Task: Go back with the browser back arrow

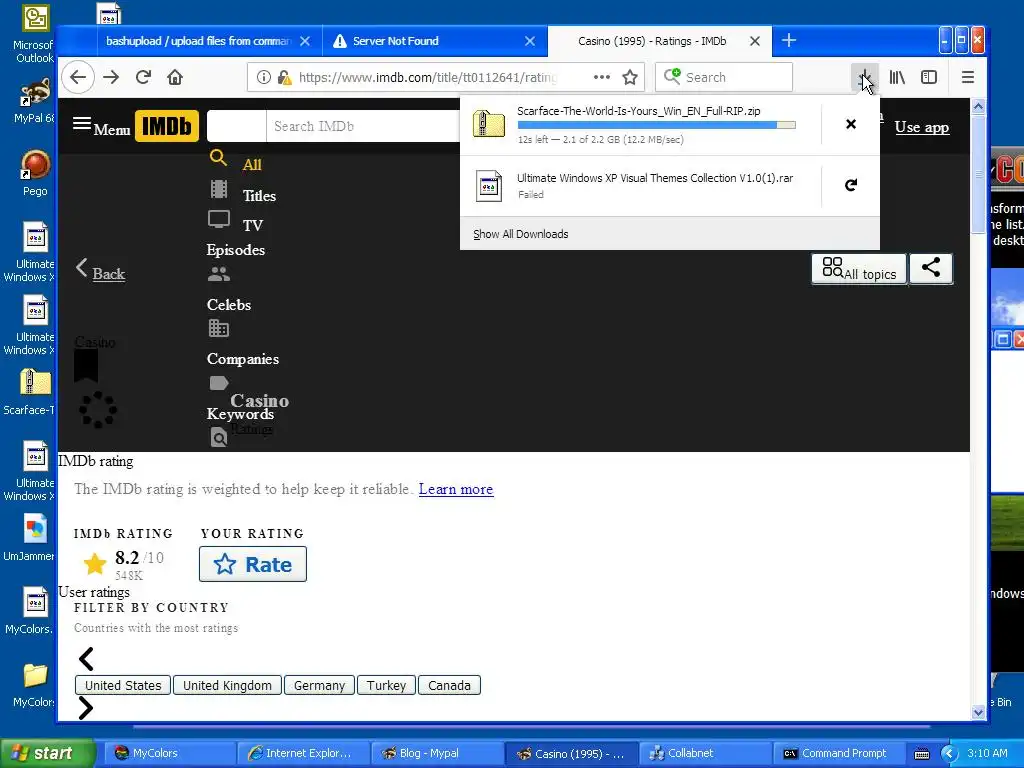Action: [x=78, y=77]
